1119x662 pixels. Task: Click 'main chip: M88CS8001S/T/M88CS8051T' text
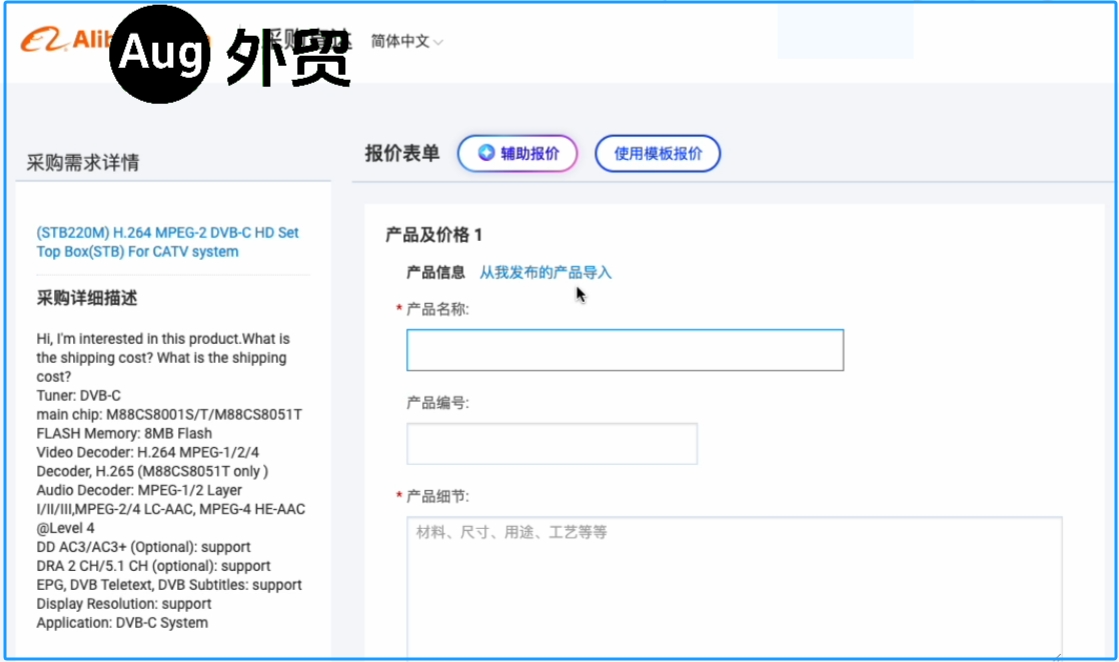click(169, 414)
